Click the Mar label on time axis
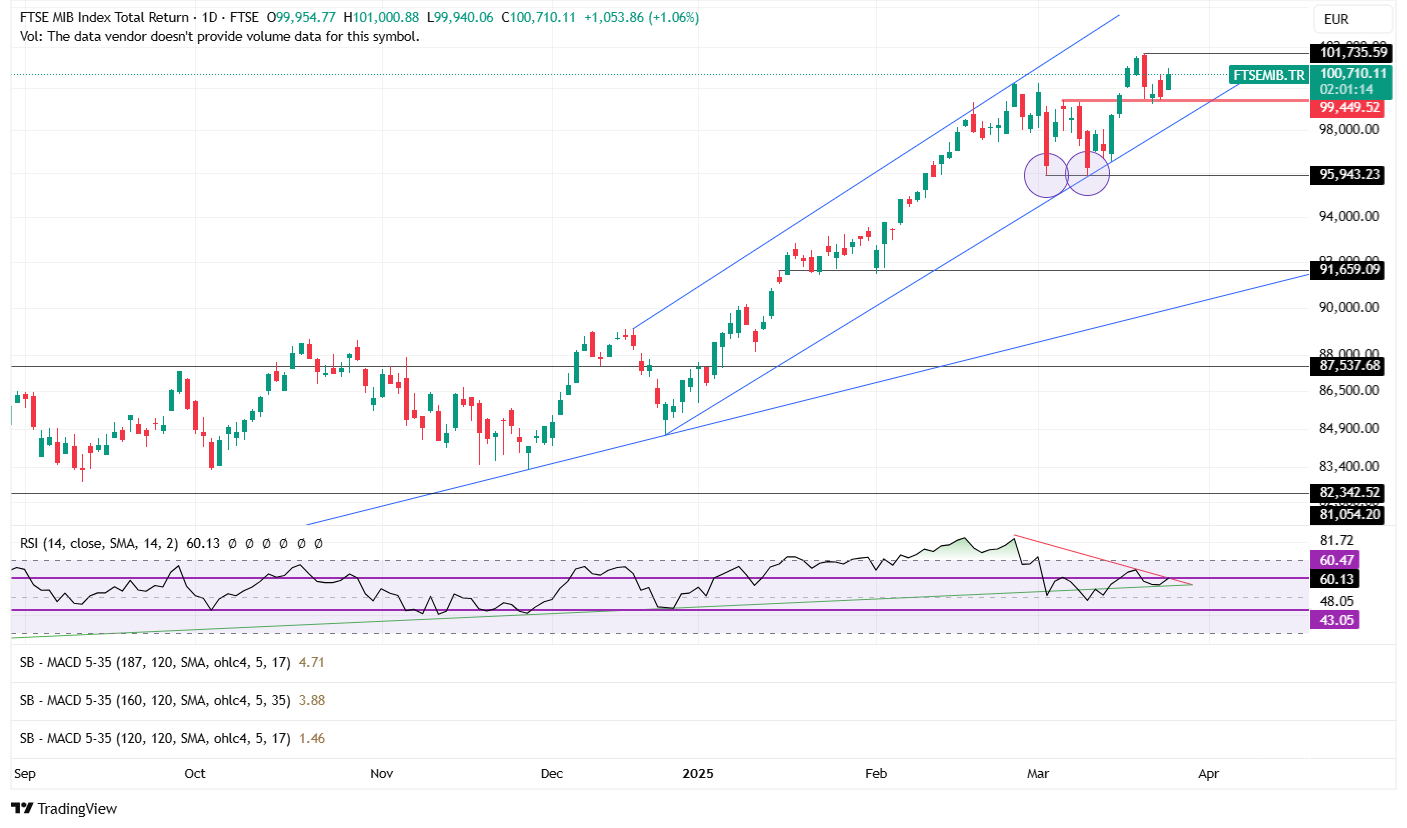Image resolution: width=1407 pixels, height=828 pixels. click(1039, 774)
